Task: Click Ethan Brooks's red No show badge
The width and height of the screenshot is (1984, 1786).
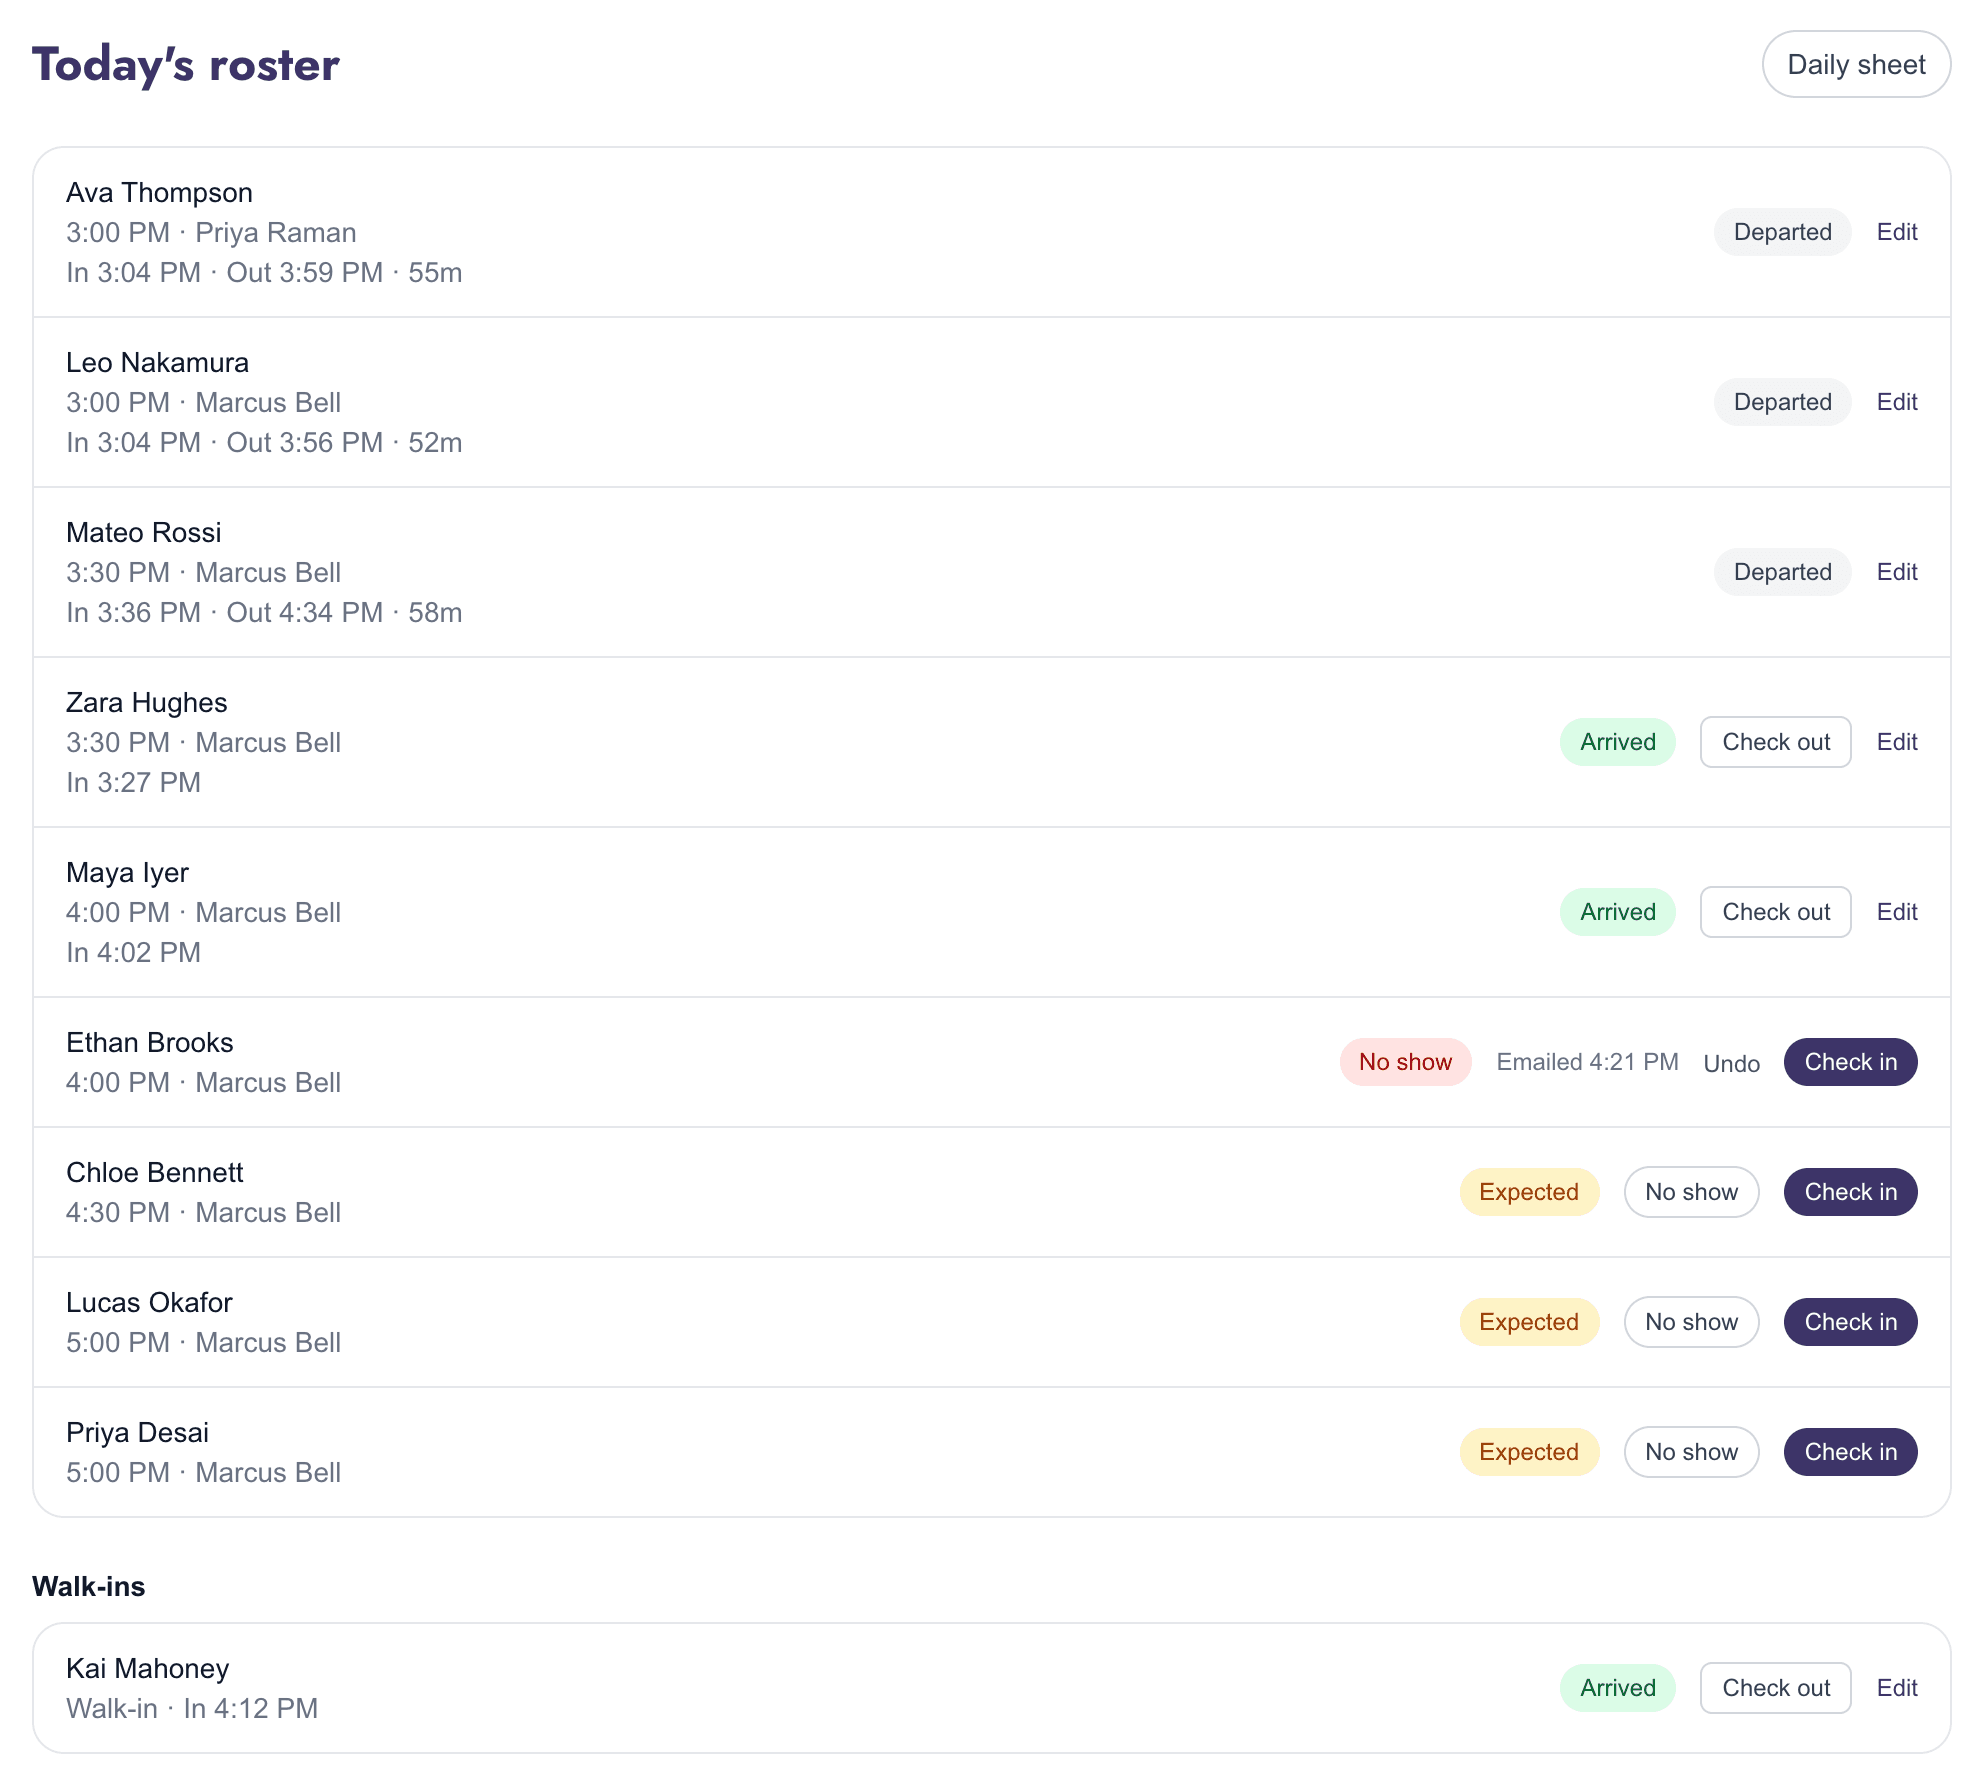Action: 1405,1062
